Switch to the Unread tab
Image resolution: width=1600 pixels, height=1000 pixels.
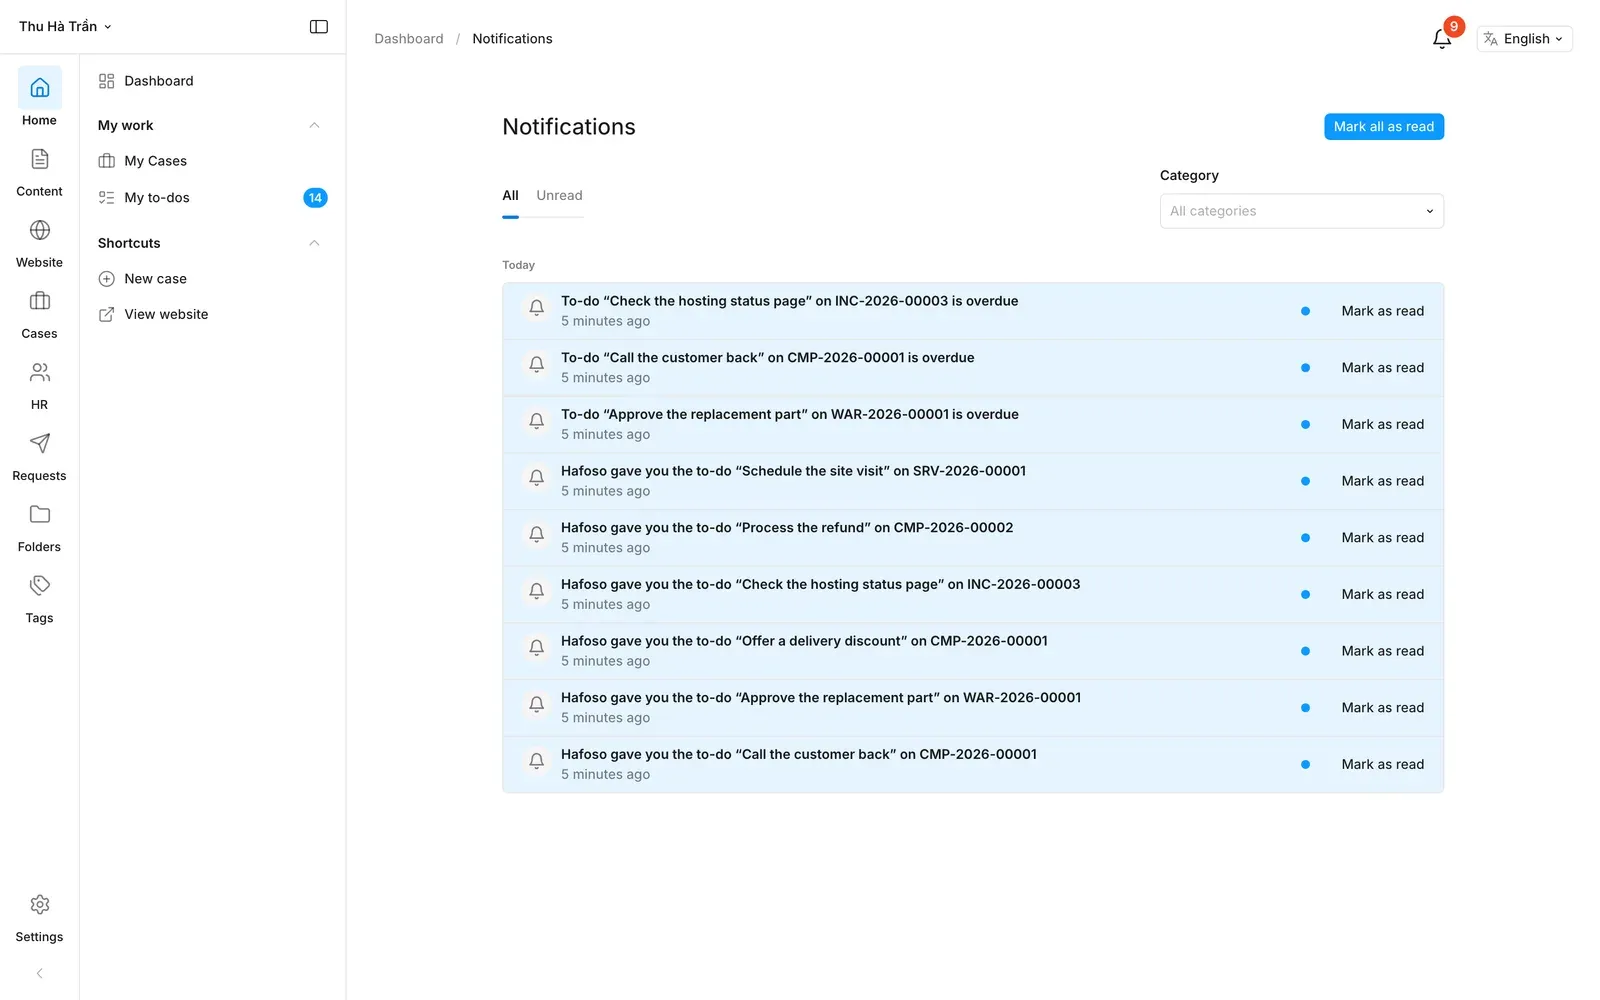559,196
